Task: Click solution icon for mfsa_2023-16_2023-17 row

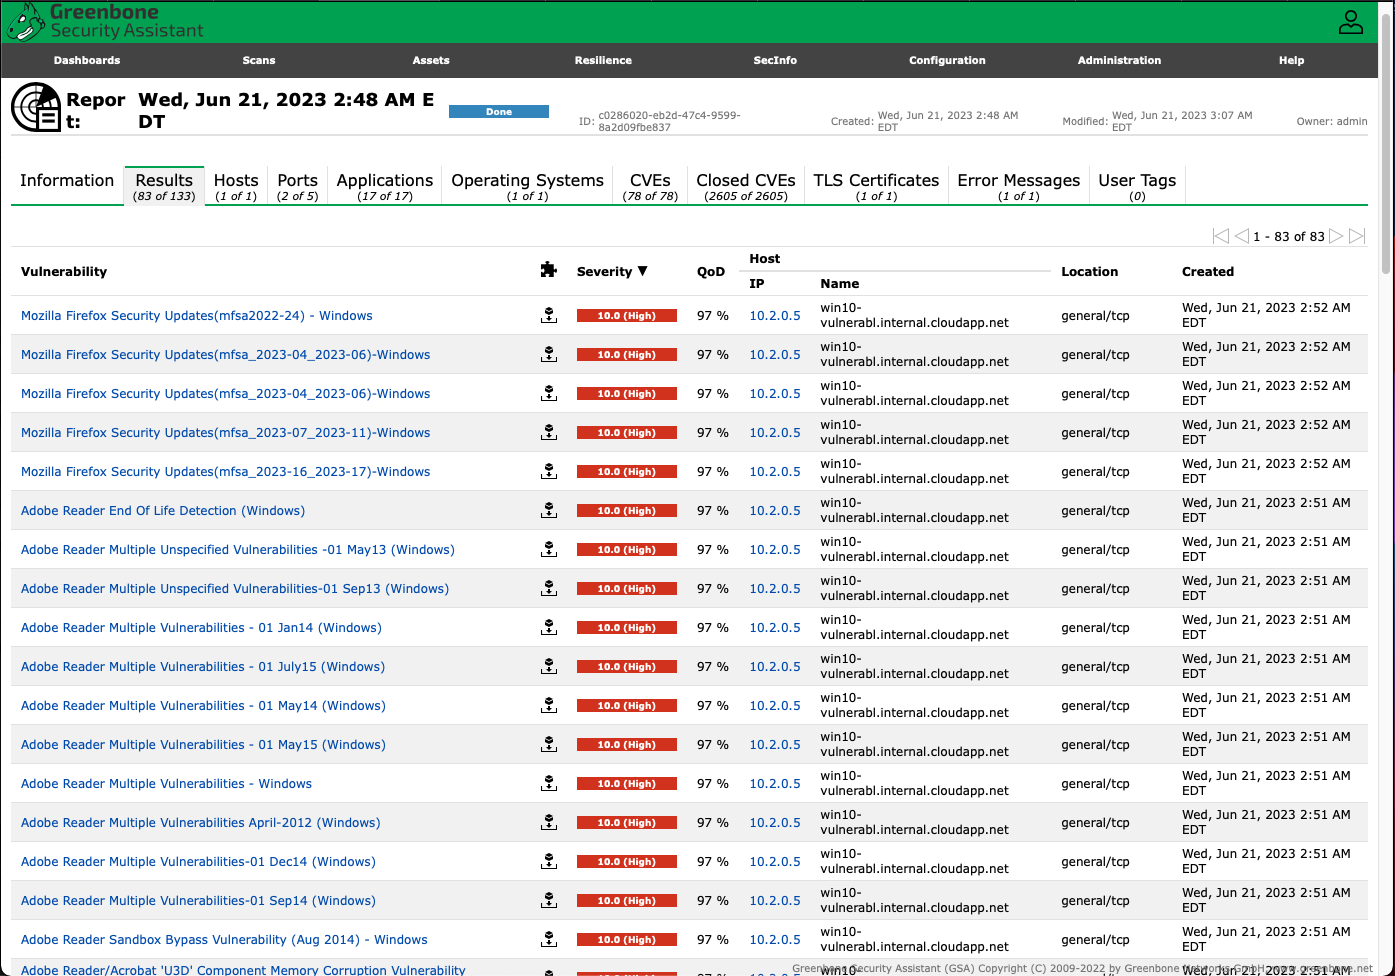Action: click(549, 471)
